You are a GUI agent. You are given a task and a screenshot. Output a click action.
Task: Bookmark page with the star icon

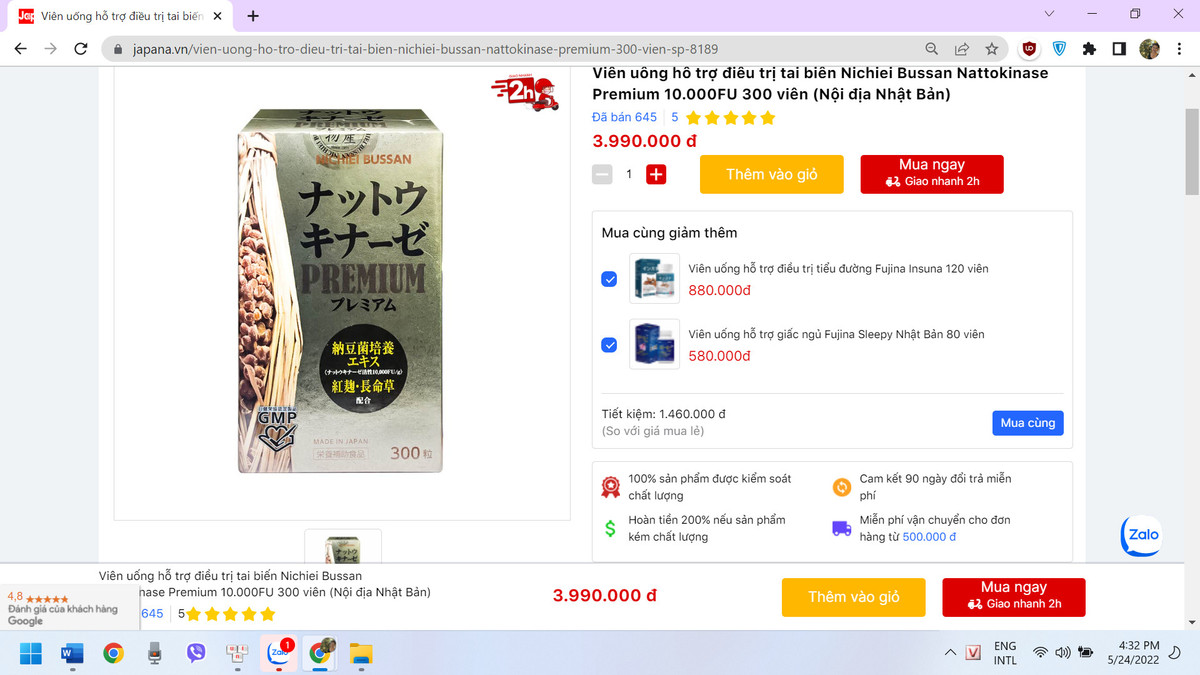click(x=991, y=49)
